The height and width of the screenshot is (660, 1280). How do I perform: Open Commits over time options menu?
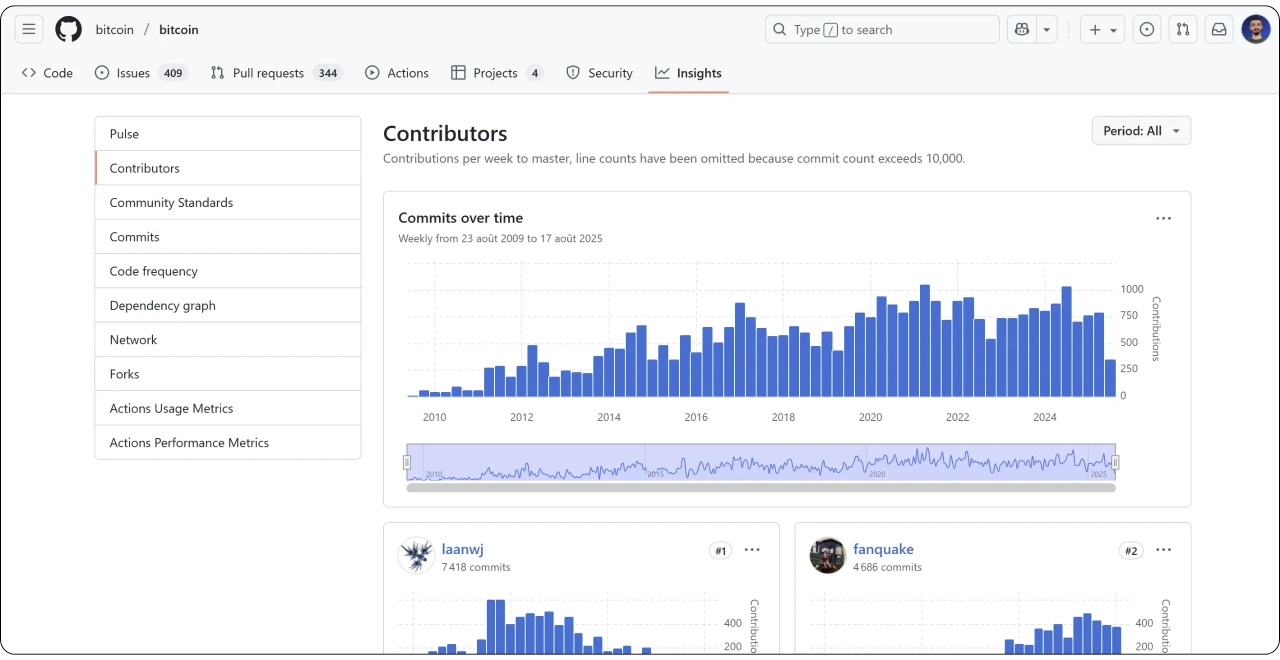coord(1163,219)
